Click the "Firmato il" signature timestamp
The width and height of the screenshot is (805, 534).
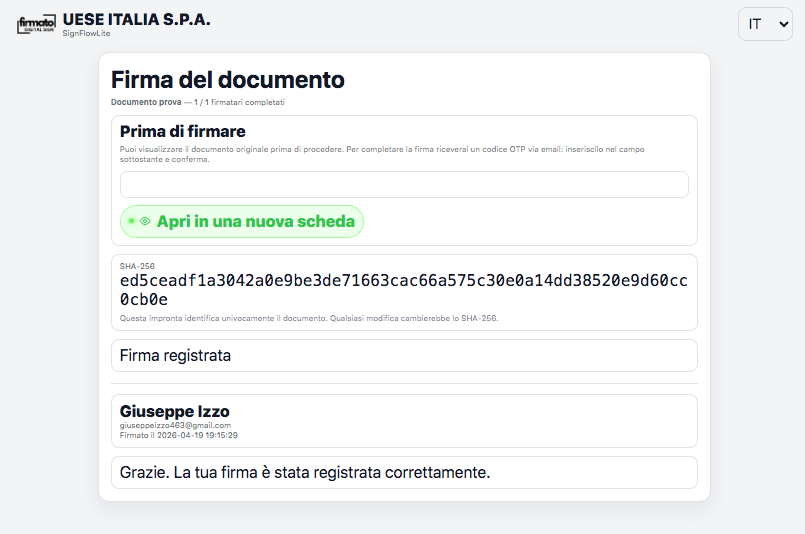(179, 435)
